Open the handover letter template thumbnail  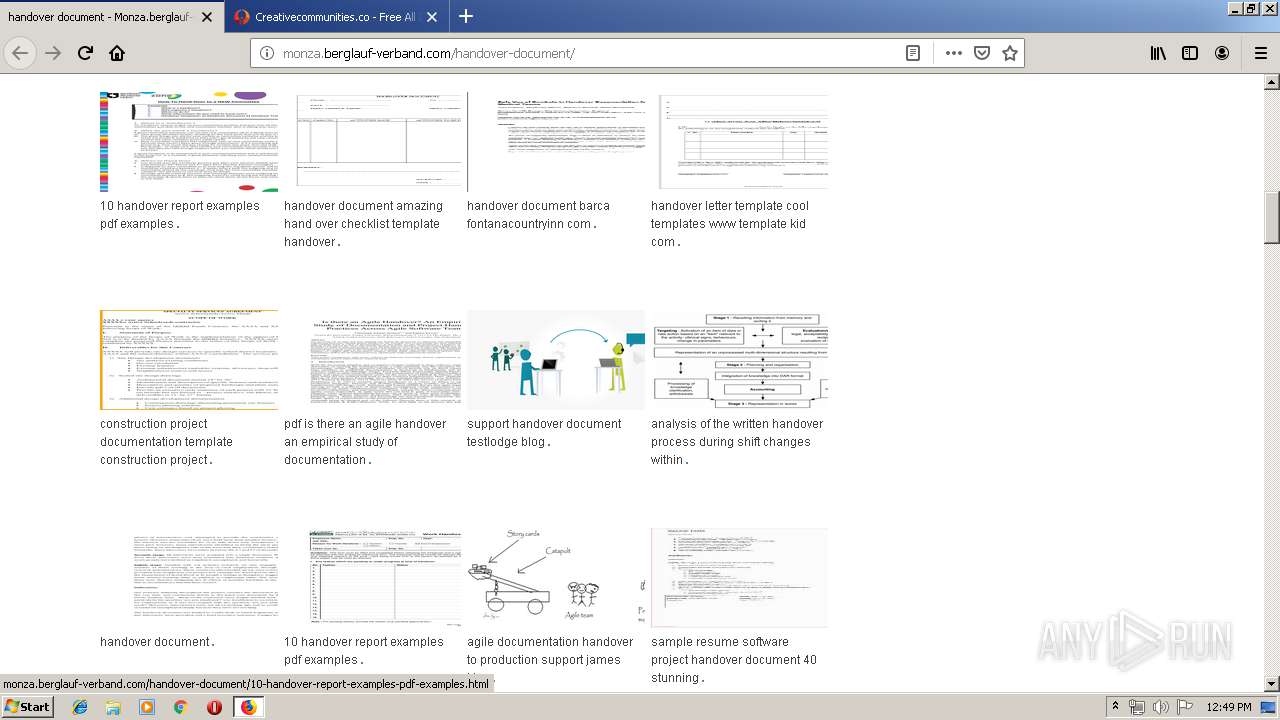point(739,141)
